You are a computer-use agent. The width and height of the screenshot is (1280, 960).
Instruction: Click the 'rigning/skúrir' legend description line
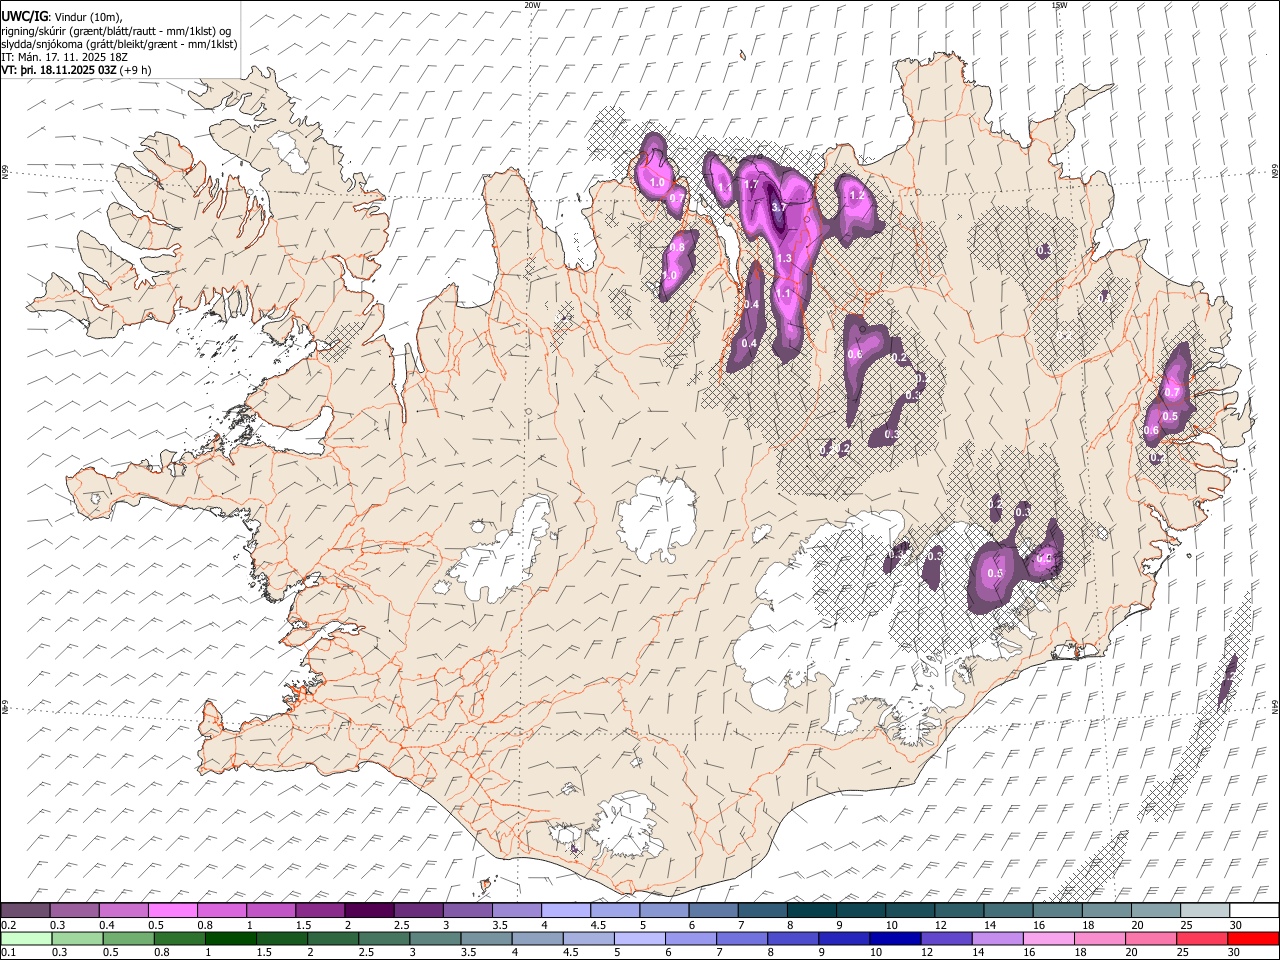pyautogui.click(x=117, y=31)
